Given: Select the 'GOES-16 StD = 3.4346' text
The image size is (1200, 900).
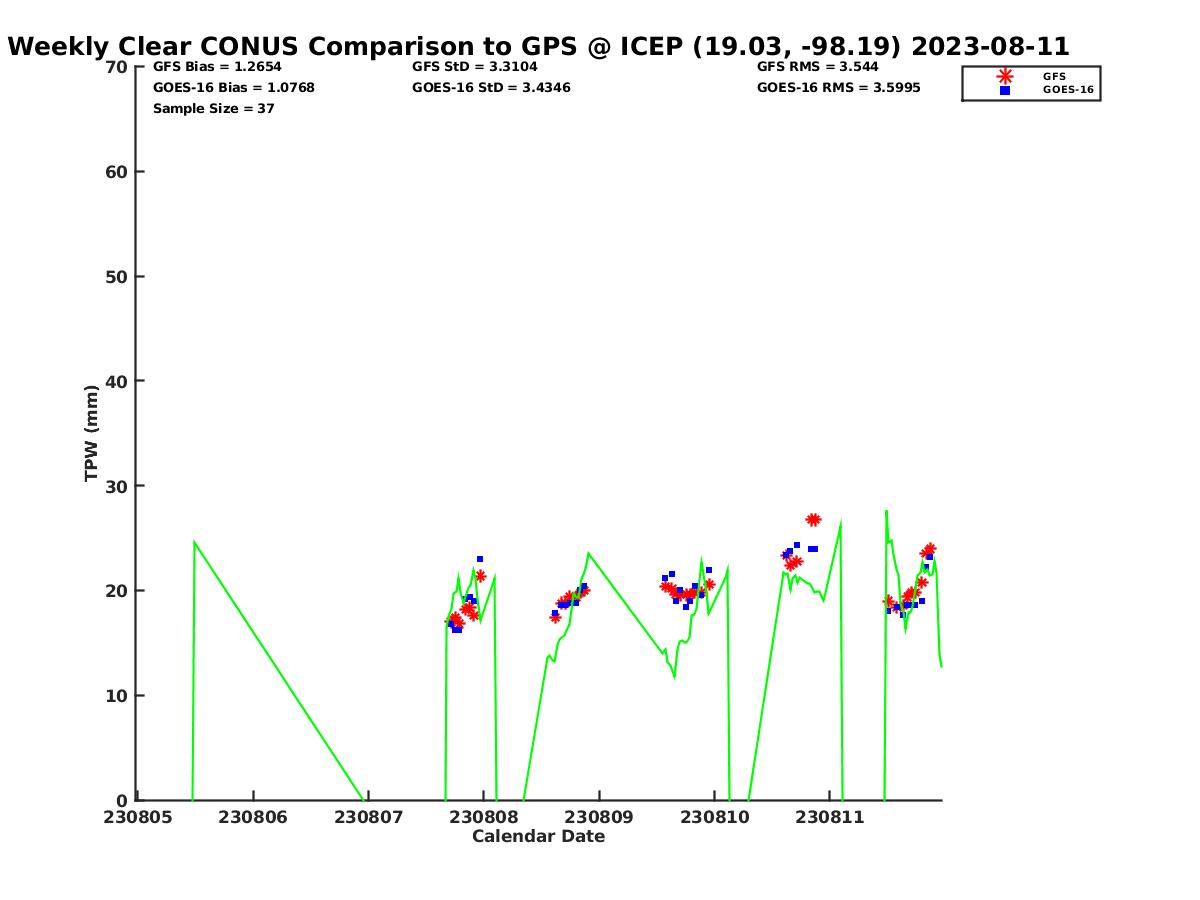Looking at the screenshot, I should pos(491,88).
